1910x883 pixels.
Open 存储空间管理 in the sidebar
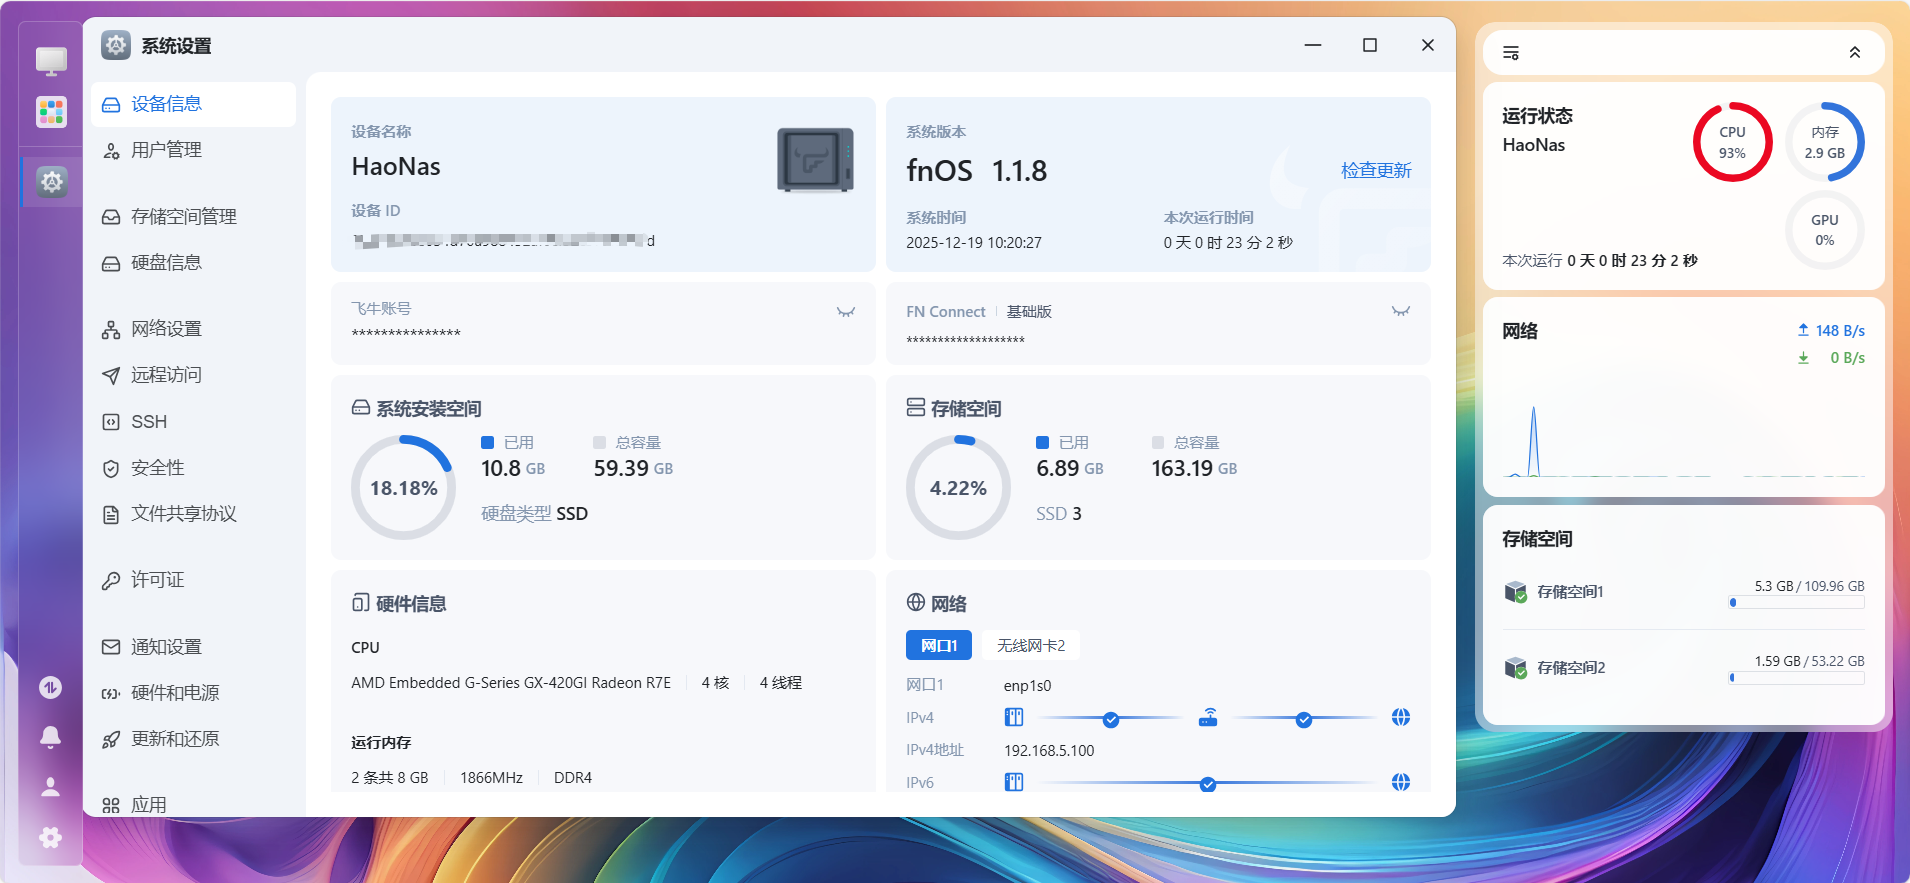click(x=183, y=216)
